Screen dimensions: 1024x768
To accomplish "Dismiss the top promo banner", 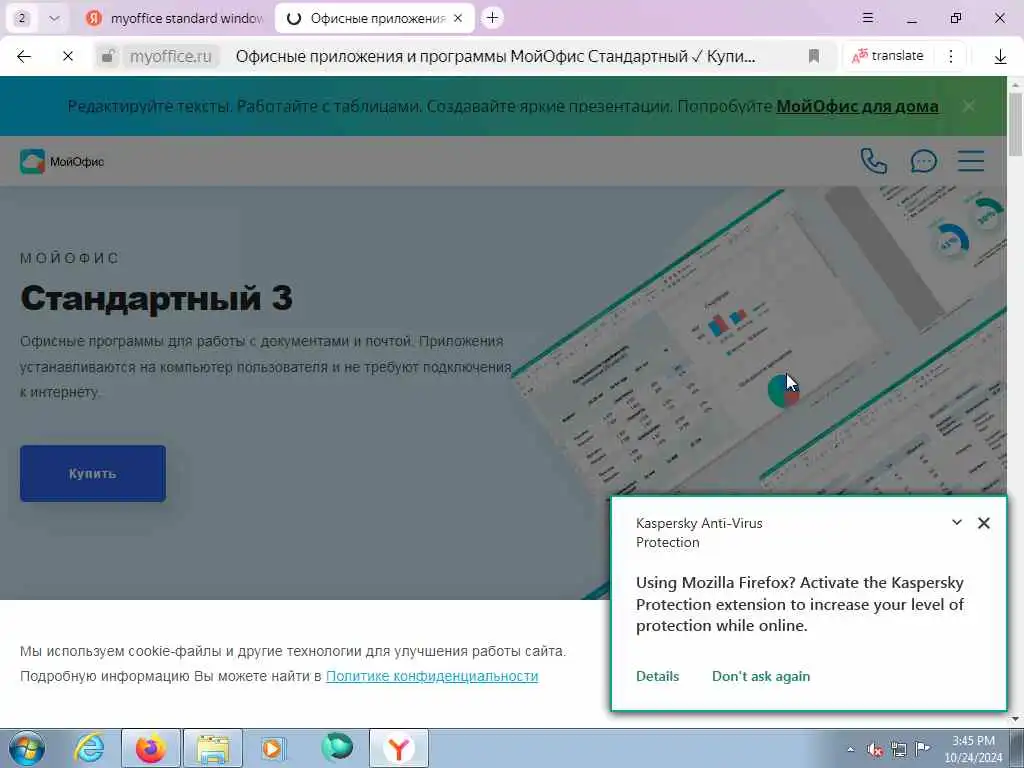I will tap(969, 106).
